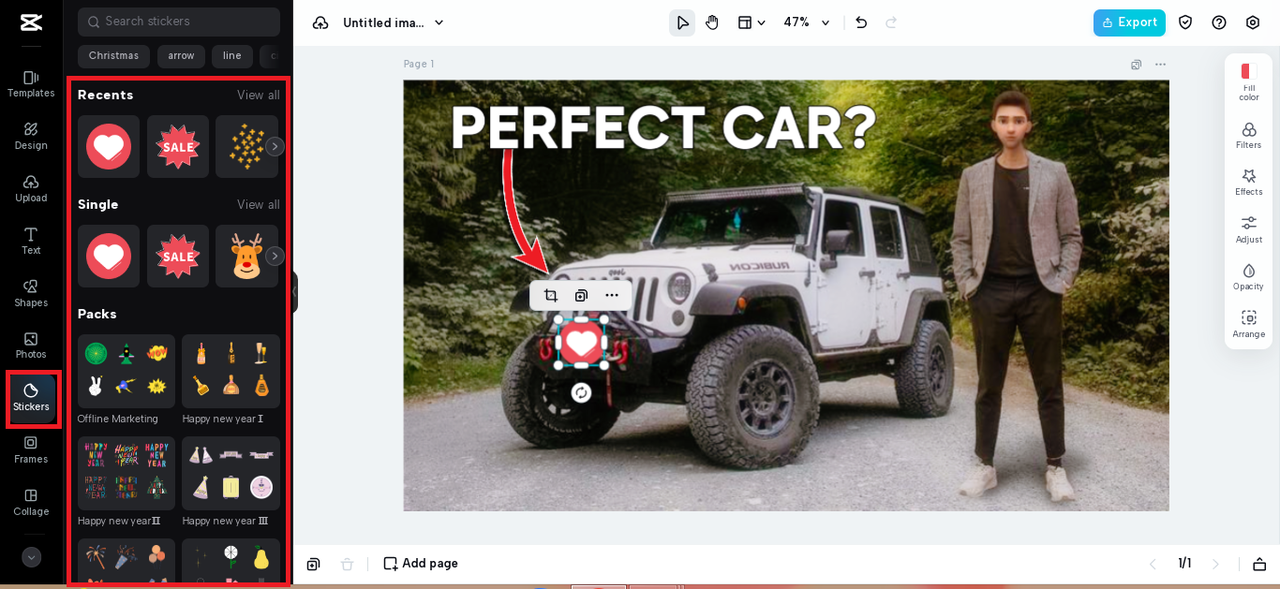Open the layout view dropdown
1280x589 pixels.
[x=751, y=23]
